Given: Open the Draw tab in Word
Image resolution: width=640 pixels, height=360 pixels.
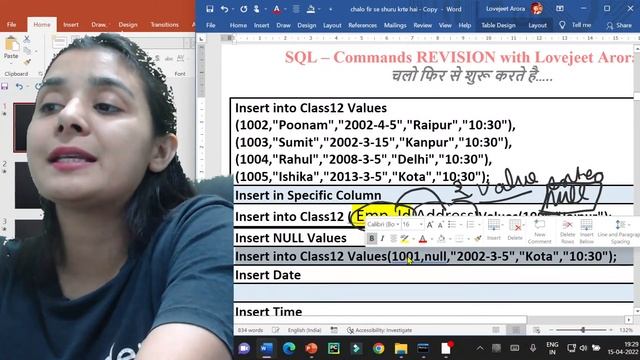Looking at the screenshot, I should tap(283, 25).
